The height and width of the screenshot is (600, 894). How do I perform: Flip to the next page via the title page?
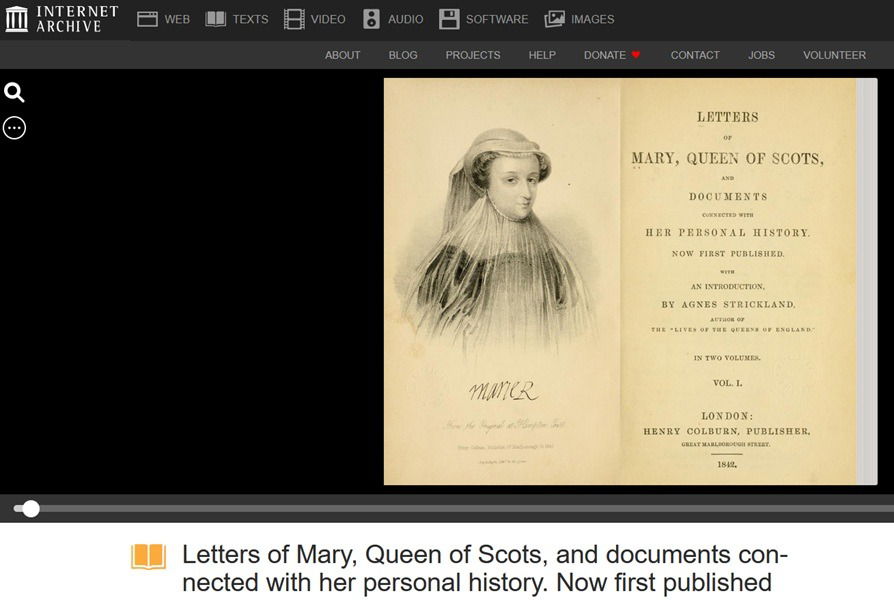coord(738,282)
